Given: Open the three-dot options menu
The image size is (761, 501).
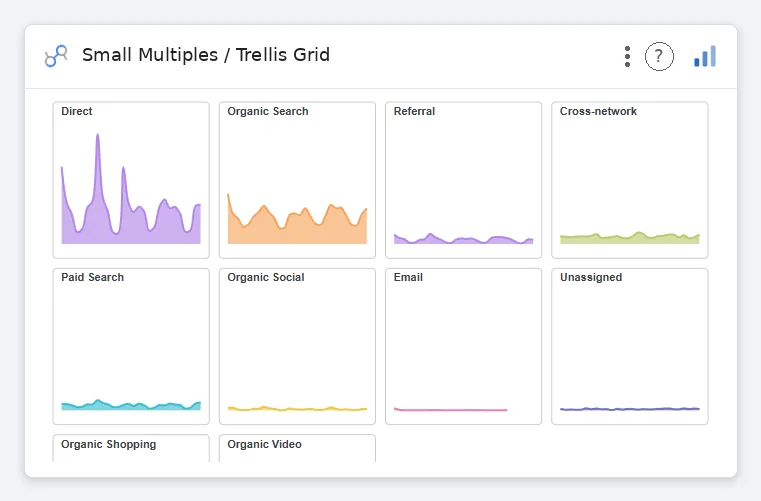Looking at the screenshot, I should pyautogui.click(x=627, y=56).
